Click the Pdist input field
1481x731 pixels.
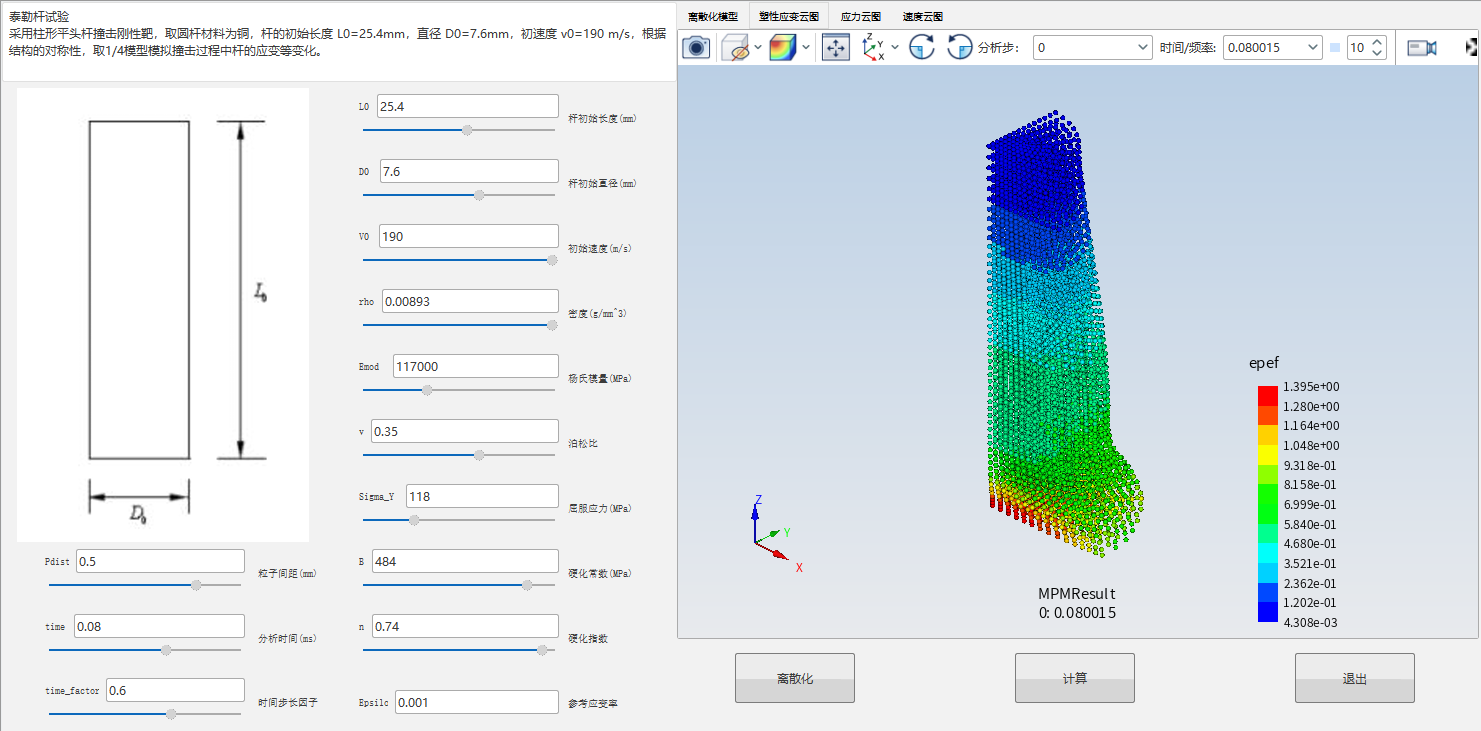160,561
